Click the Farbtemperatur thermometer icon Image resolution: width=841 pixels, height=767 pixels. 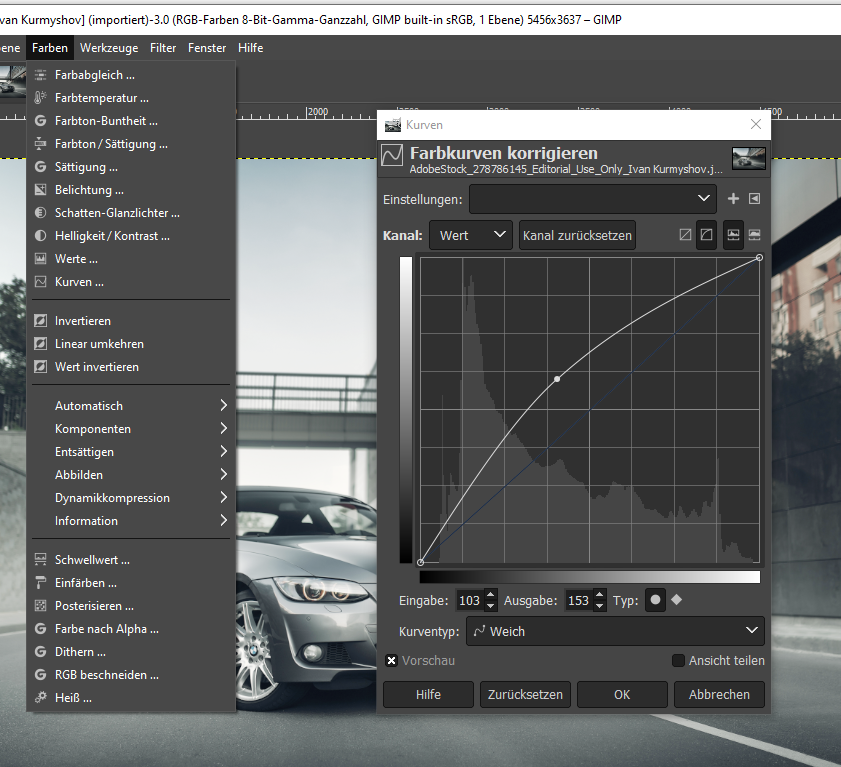point(40,98)
